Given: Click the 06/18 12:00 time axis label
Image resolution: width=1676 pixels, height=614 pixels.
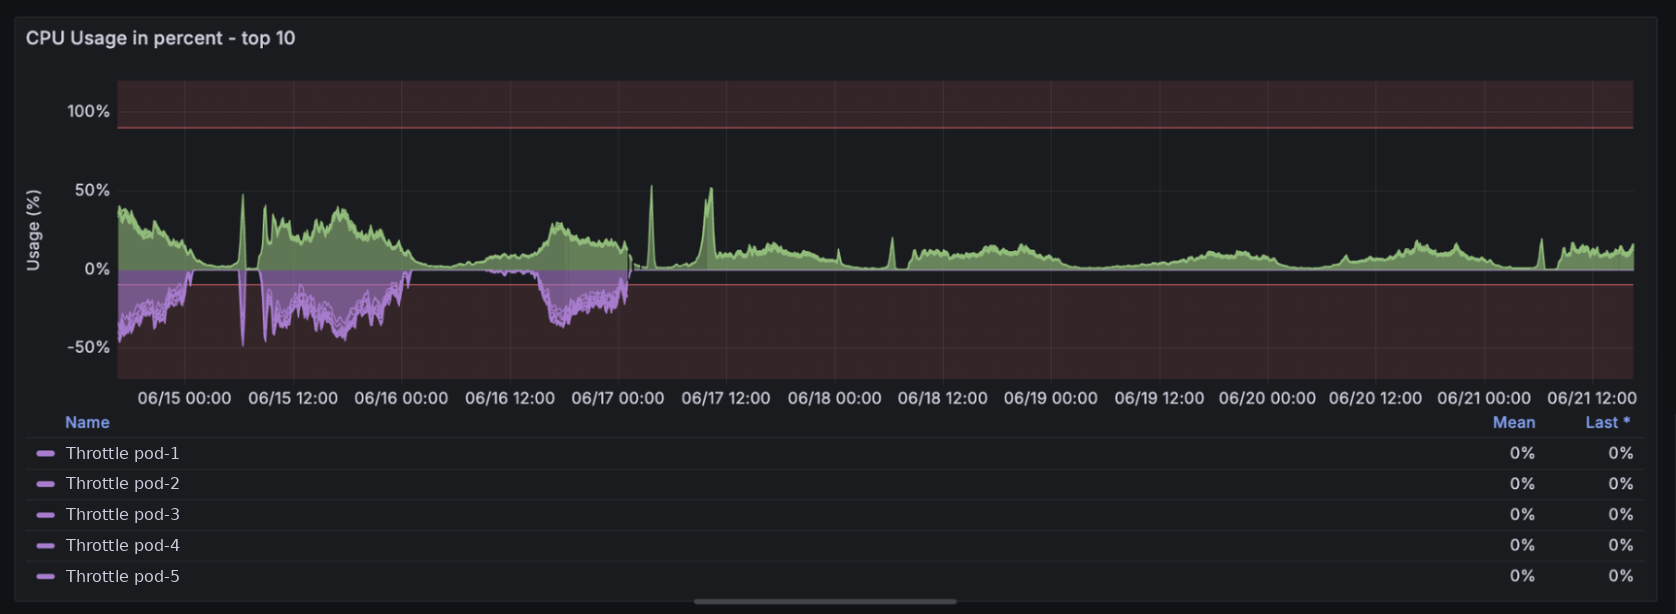Looking at the screenshot, I should coord(943,398).
